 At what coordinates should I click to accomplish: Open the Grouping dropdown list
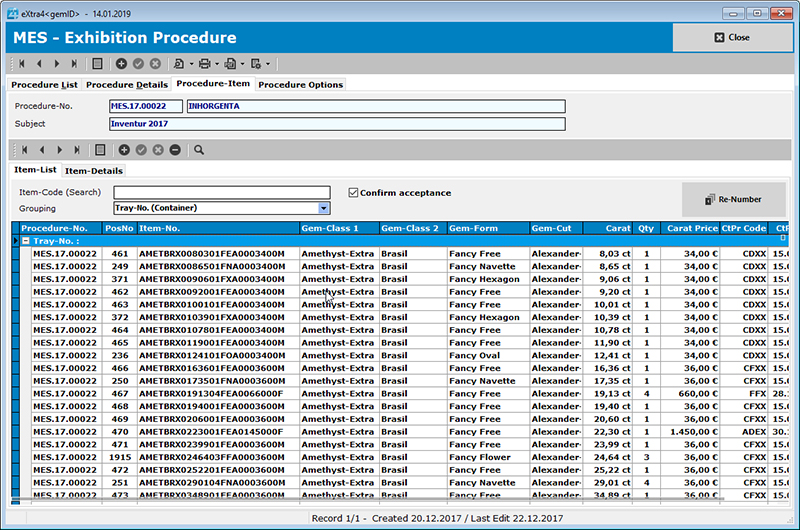click(323, 208)
